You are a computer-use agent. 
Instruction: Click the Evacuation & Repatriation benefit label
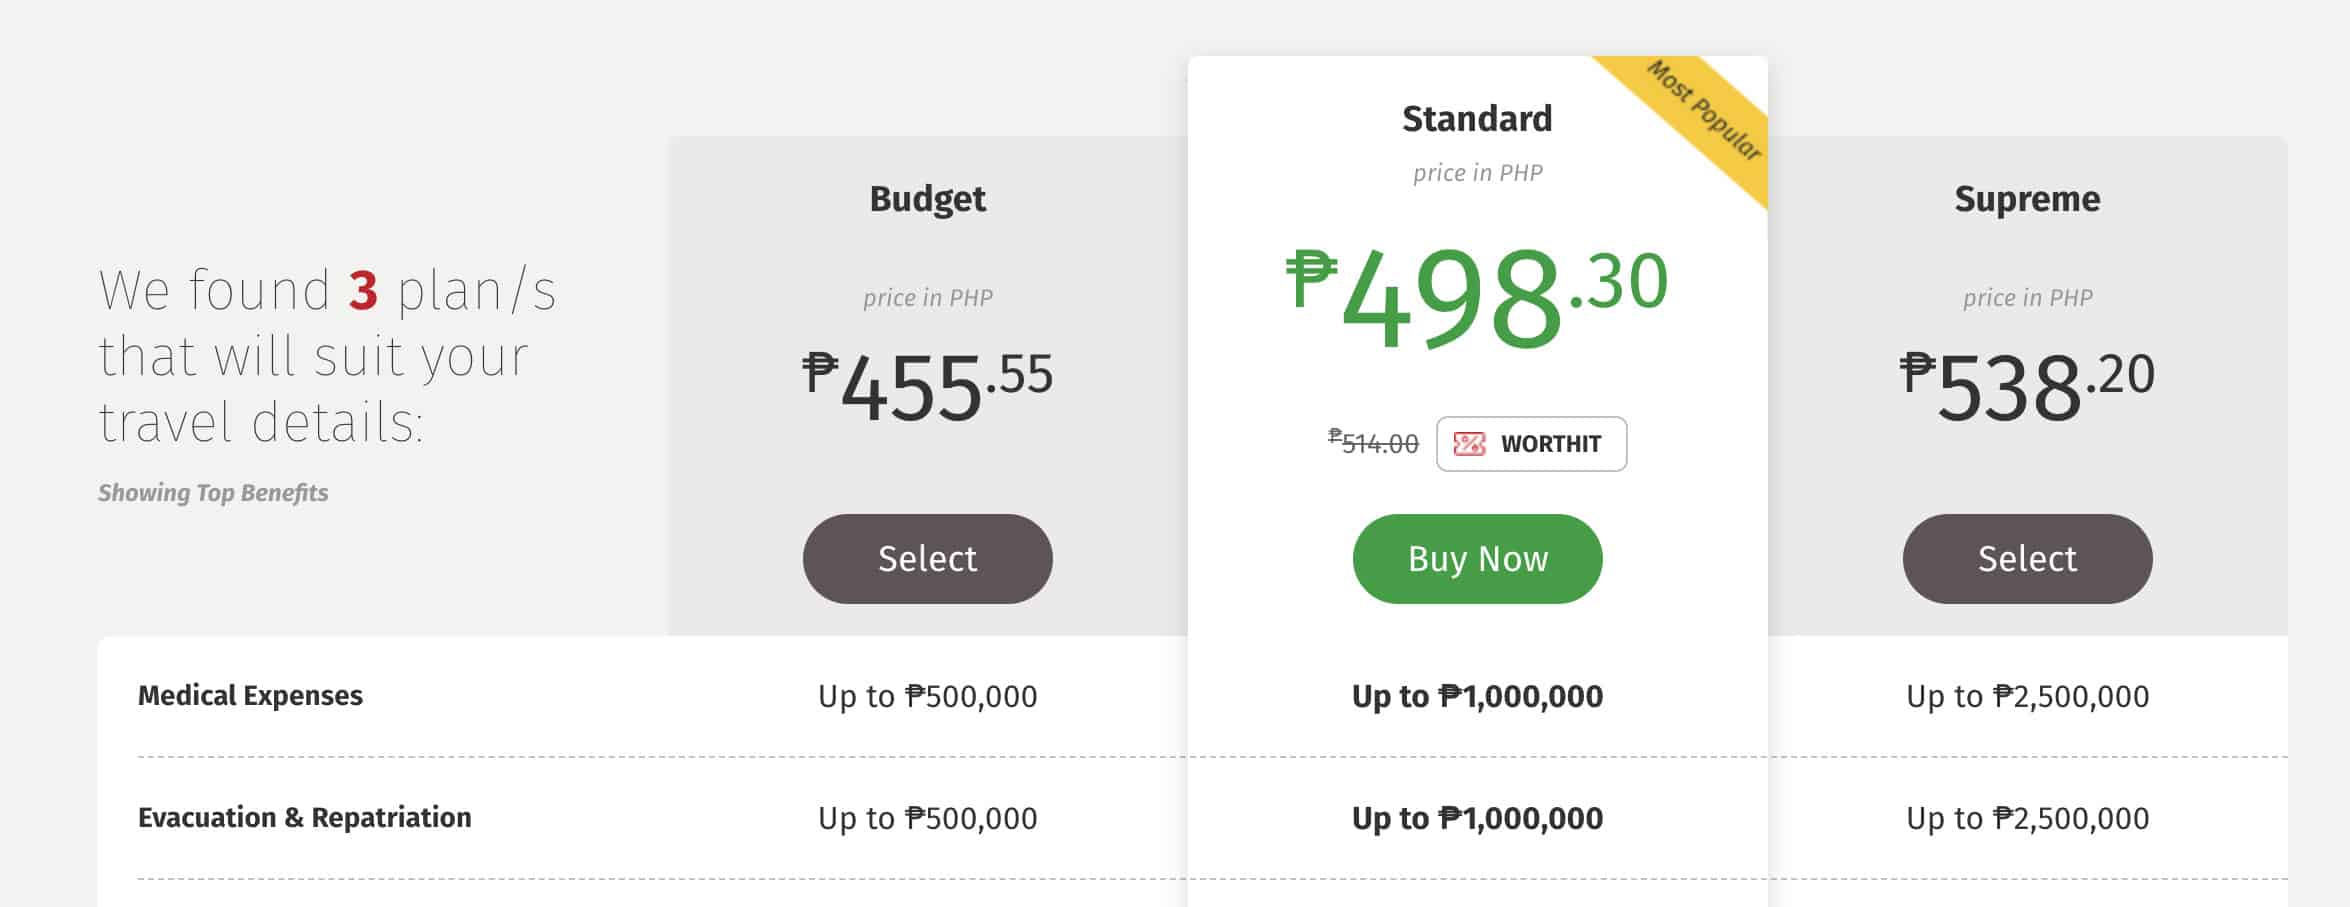pos(304,818)
